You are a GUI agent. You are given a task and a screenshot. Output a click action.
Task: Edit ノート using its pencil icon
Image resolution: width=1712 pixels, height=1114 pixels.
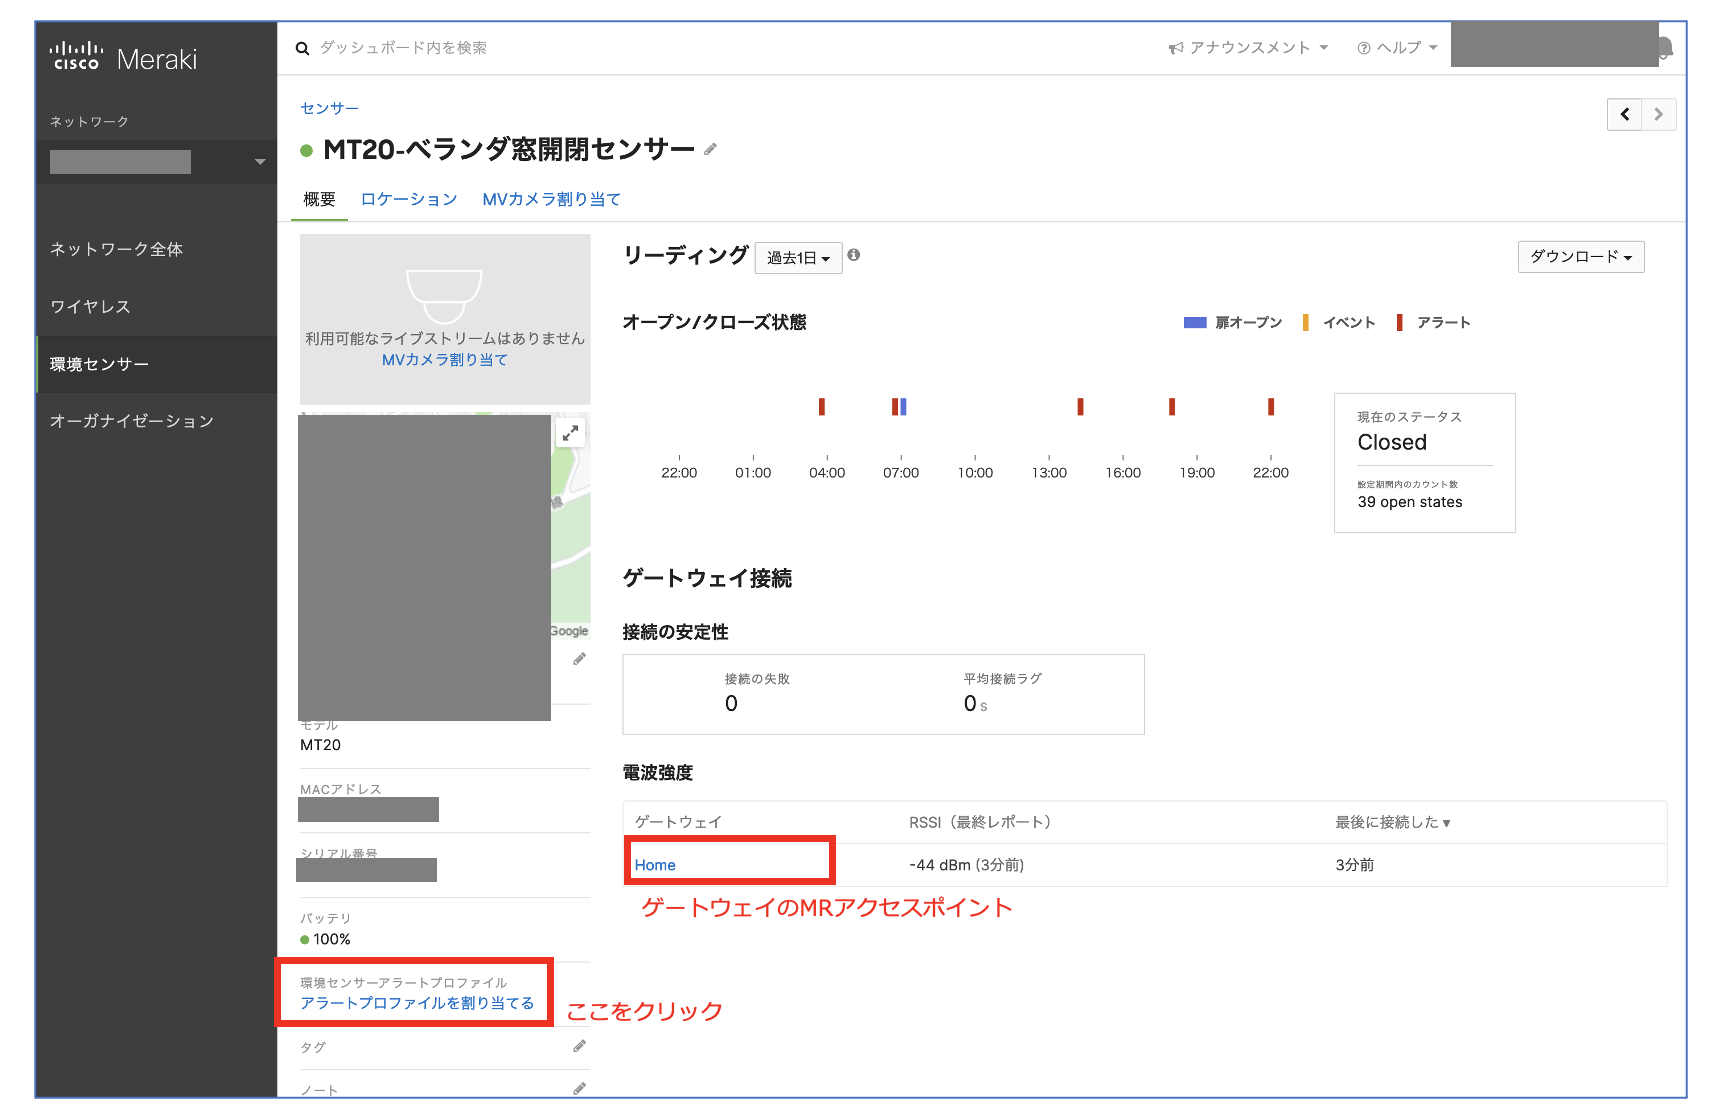pos(580,1088)
